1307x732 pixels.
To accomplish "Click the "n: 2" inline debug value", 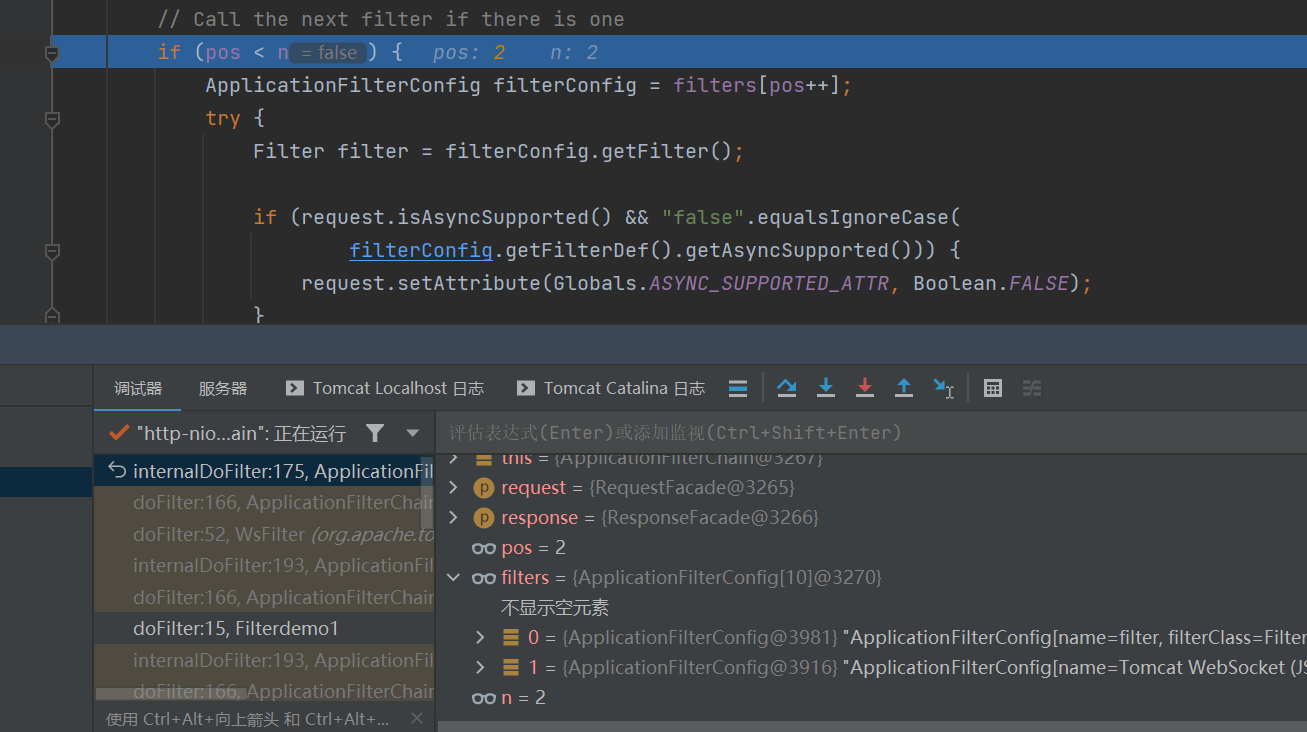I will pyautogui.click(x=574, y=52).
